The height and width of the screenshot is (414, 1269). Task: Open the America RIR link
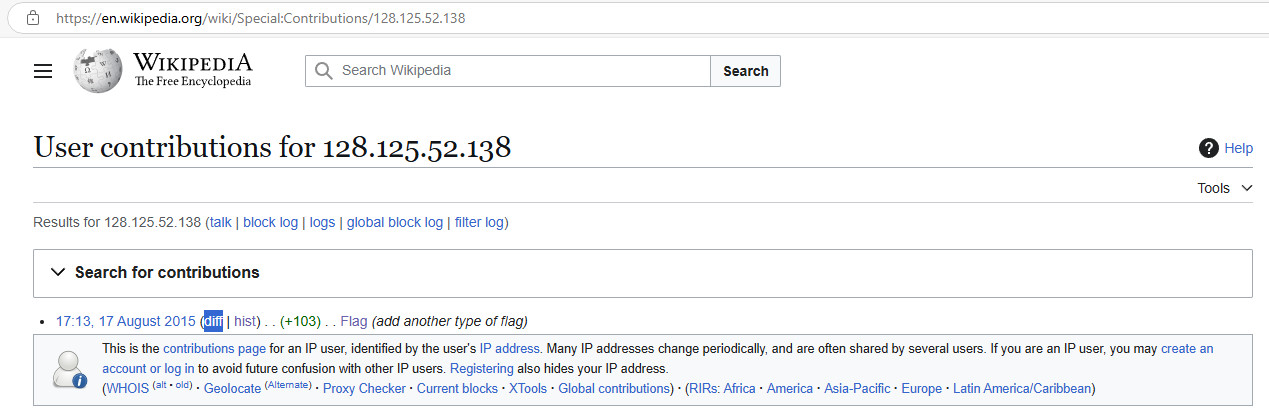tap(790, 388)
